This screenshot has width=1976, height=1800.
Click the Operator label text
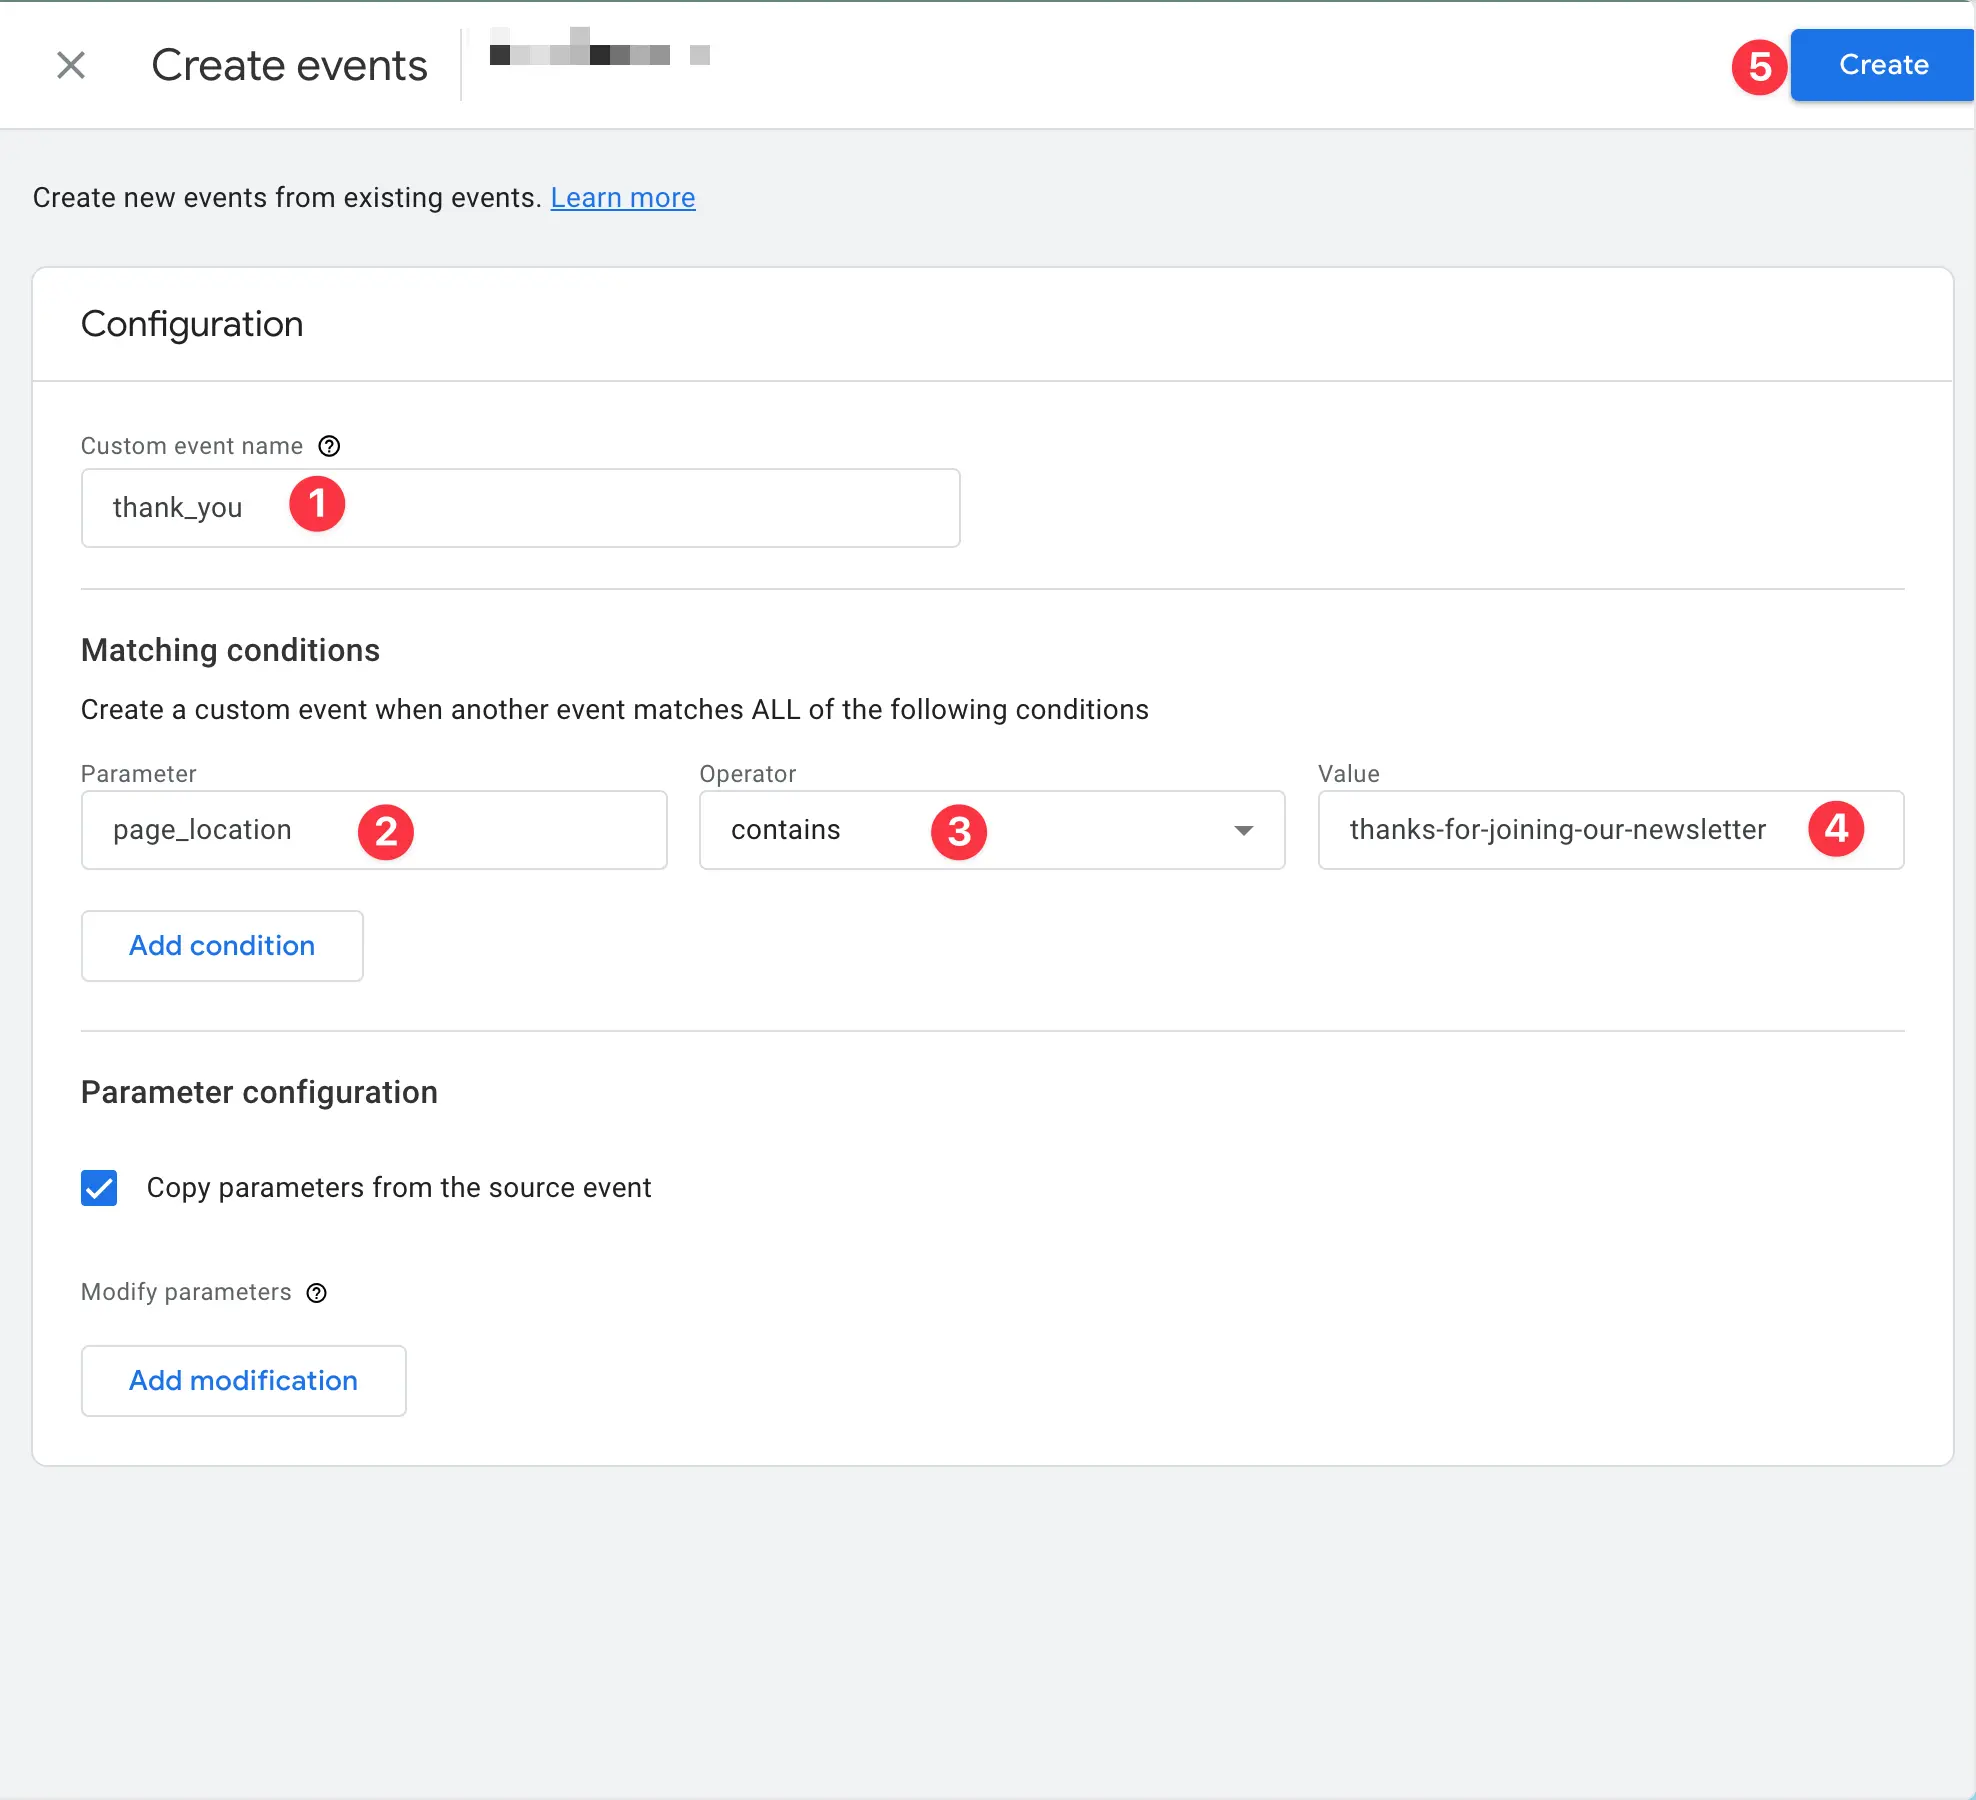tap(747, 774)
